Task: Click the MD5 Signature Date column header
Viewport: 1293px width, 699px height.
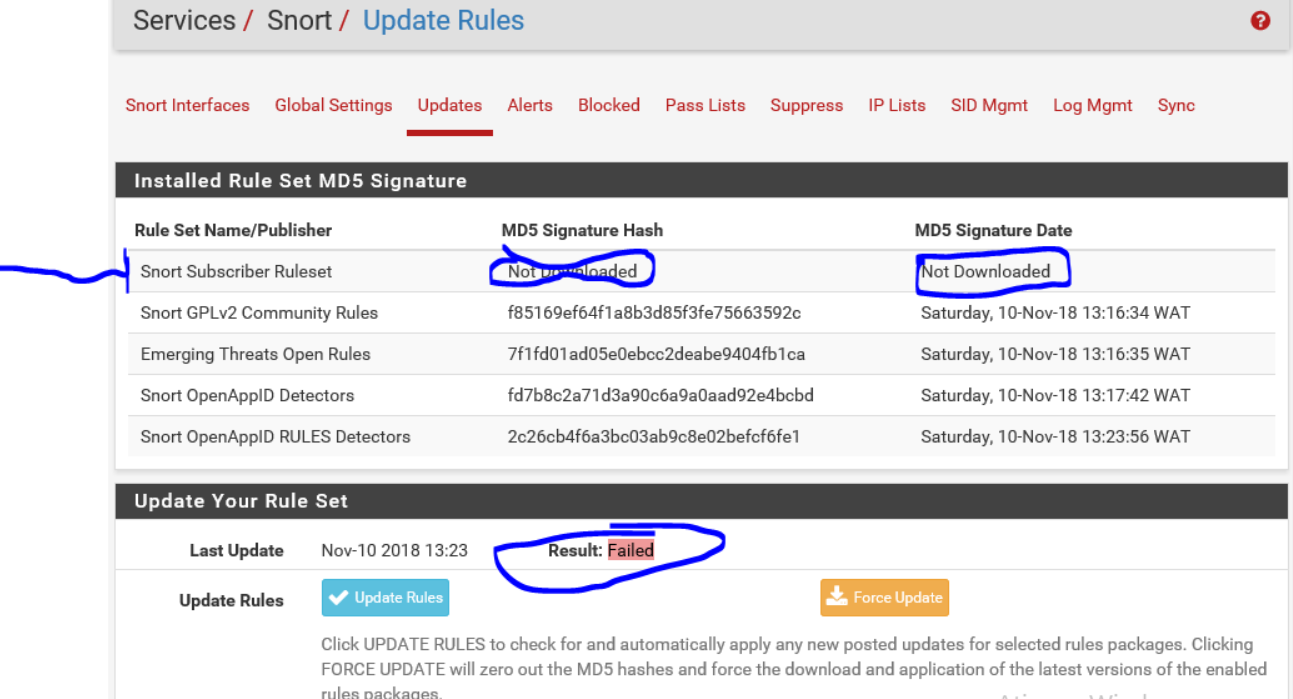Action: (x=993, y=230)
